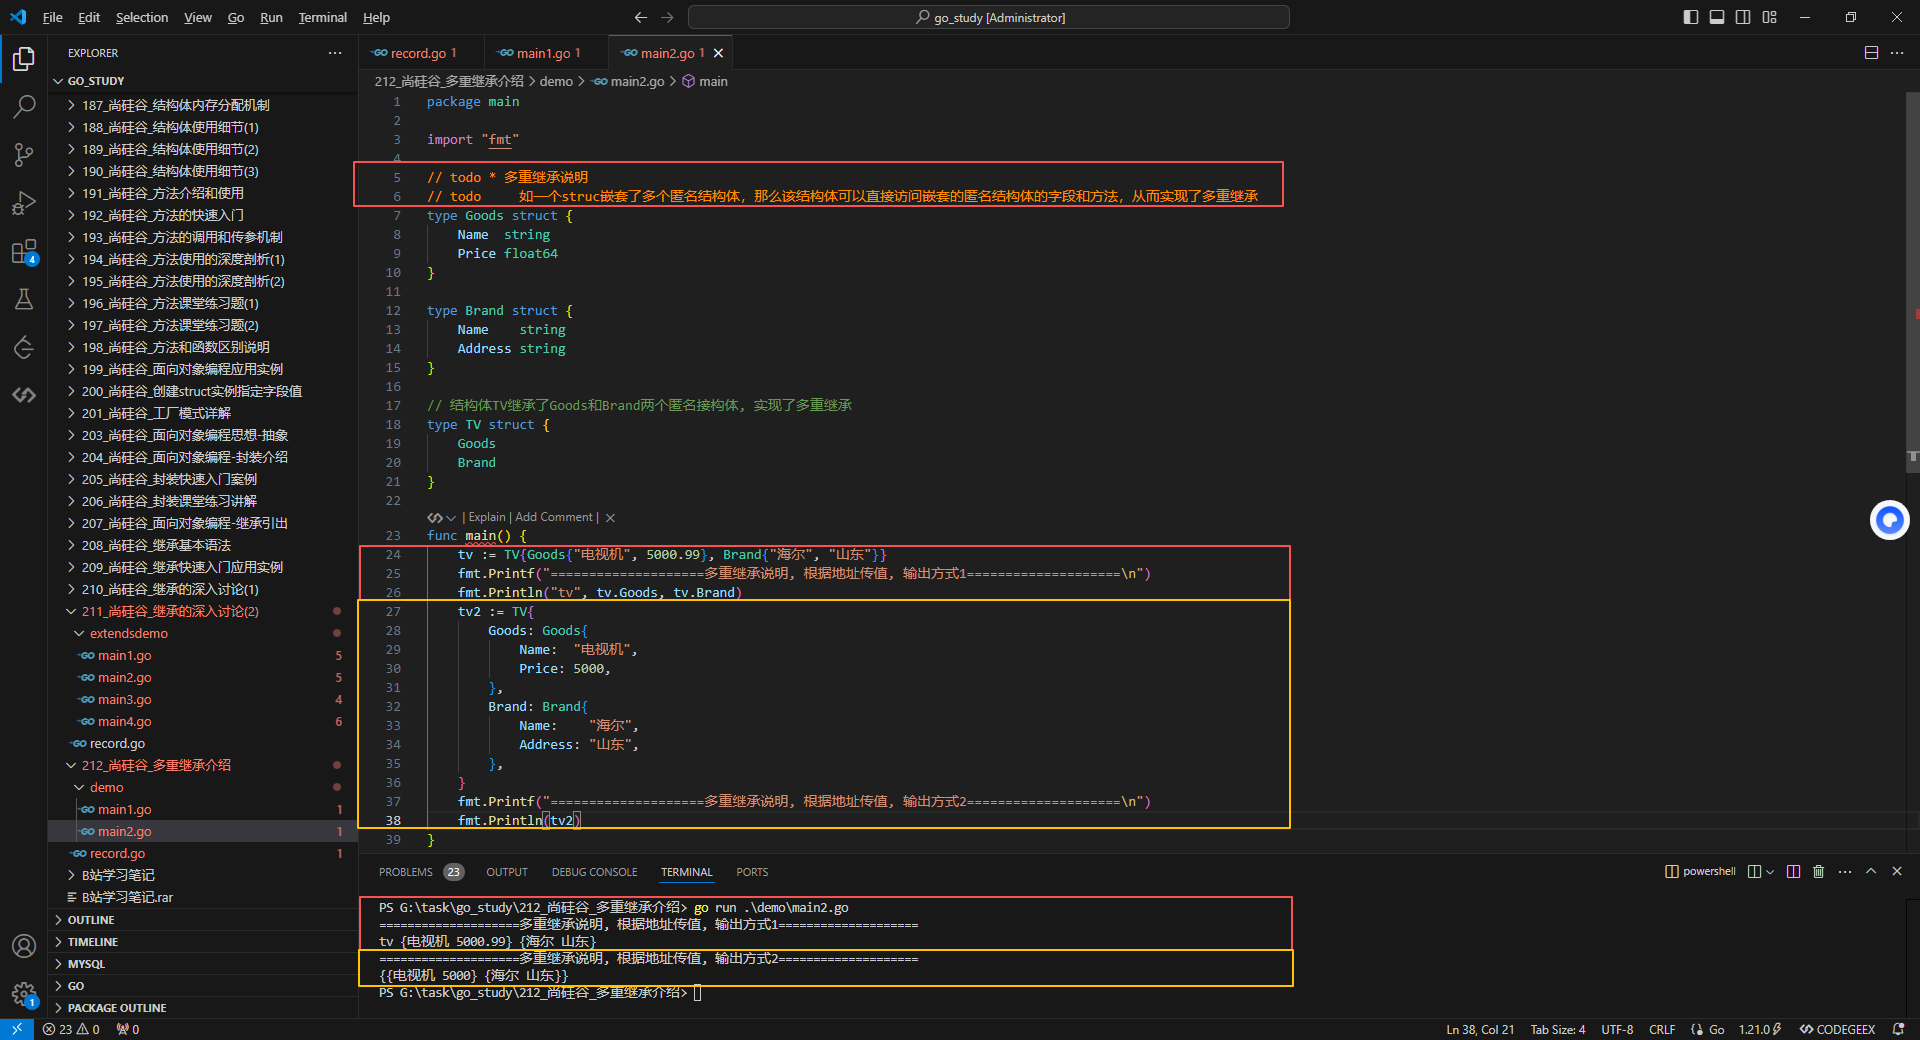Viewport: 1920px width, 1040px height.
Task: Toggle the primary side bar layout icon
Action: [1691, 17]
